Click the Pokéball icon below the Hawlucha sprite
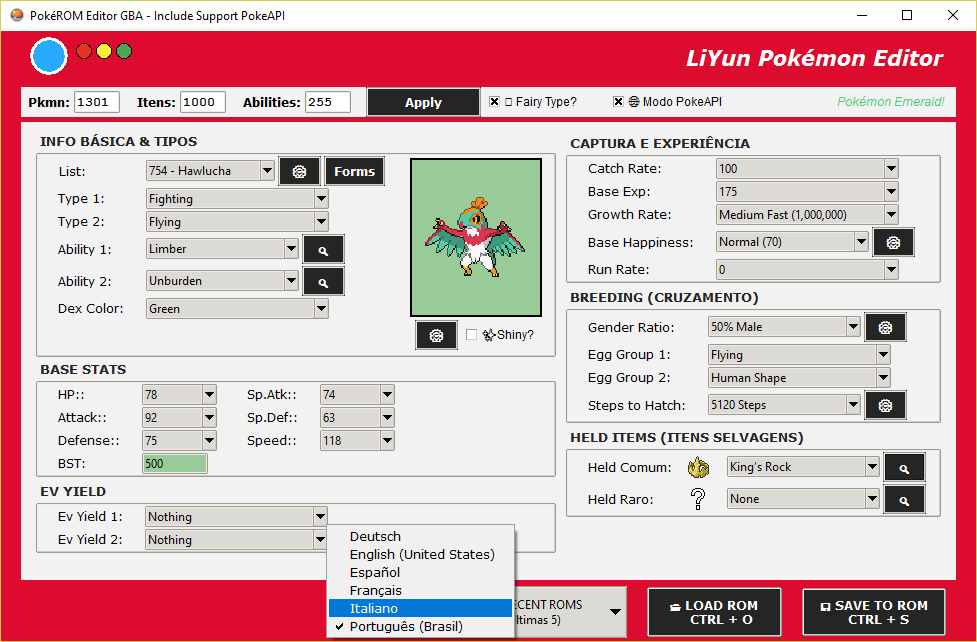Screen dimensions: 977x642 pos(436,335)
